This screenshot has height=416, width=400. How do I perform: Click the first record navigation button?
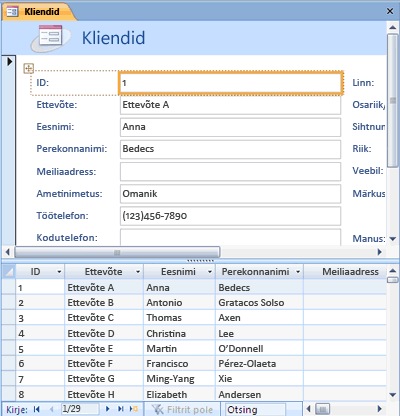[x=37, y=409]
